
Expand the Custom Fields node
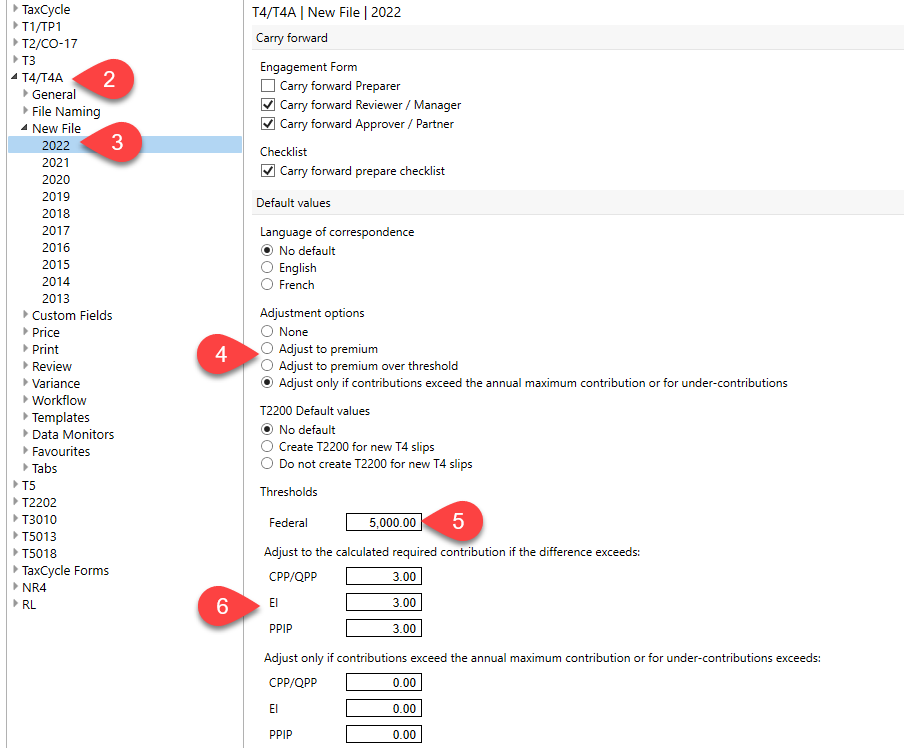[x=25, y=314]
